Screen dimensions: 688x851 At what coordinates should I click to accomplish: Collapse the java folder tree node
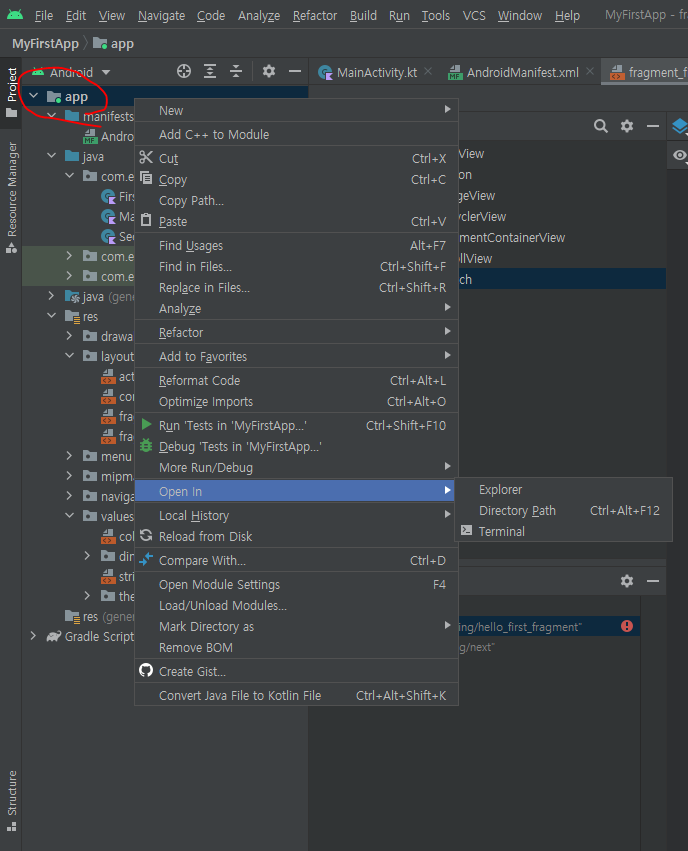(x=52, y=156)
